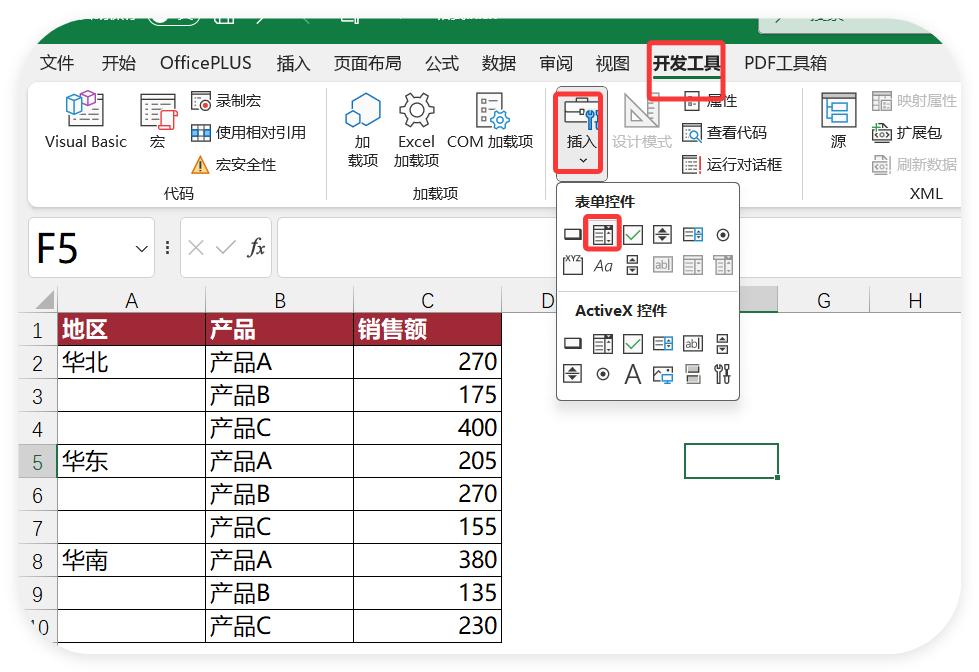The height and width of the screenshot is (672, 979).
Task: Insert form control Check Box
Action: click(x=632, y=235)
